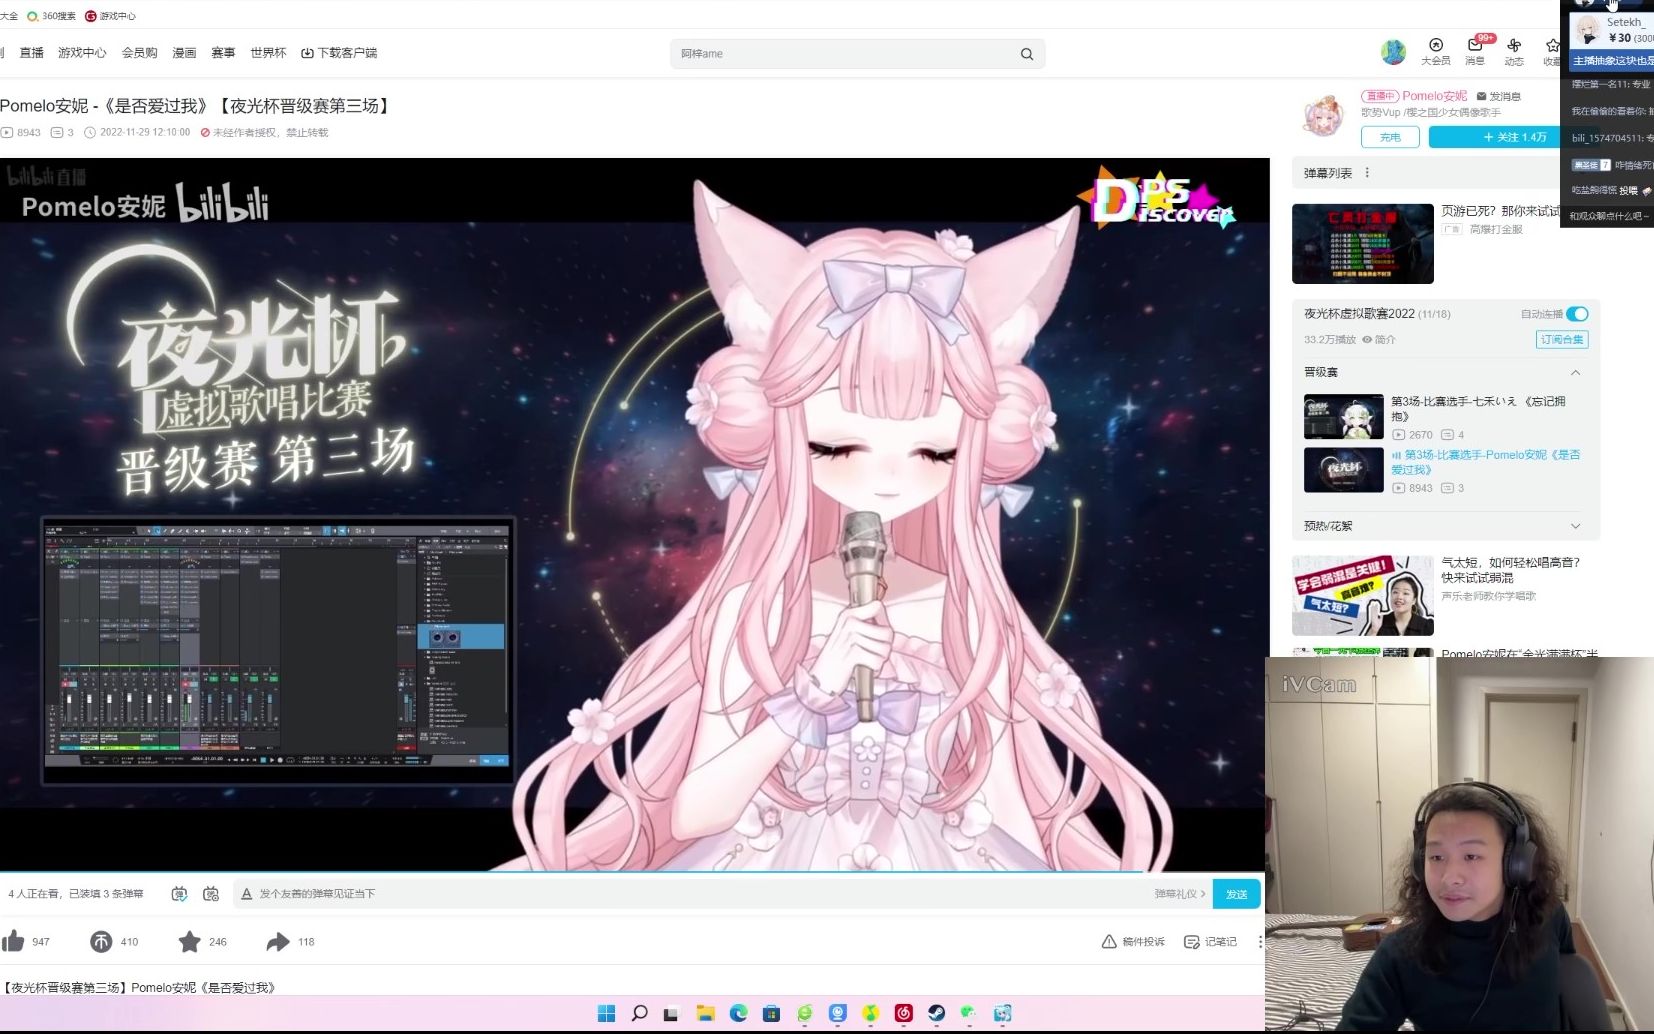The height and width of the screenshot is (1034, 1654).
Task: Open Pomelo安妮 uploader avatar
Action: (x=1323, y=115)
